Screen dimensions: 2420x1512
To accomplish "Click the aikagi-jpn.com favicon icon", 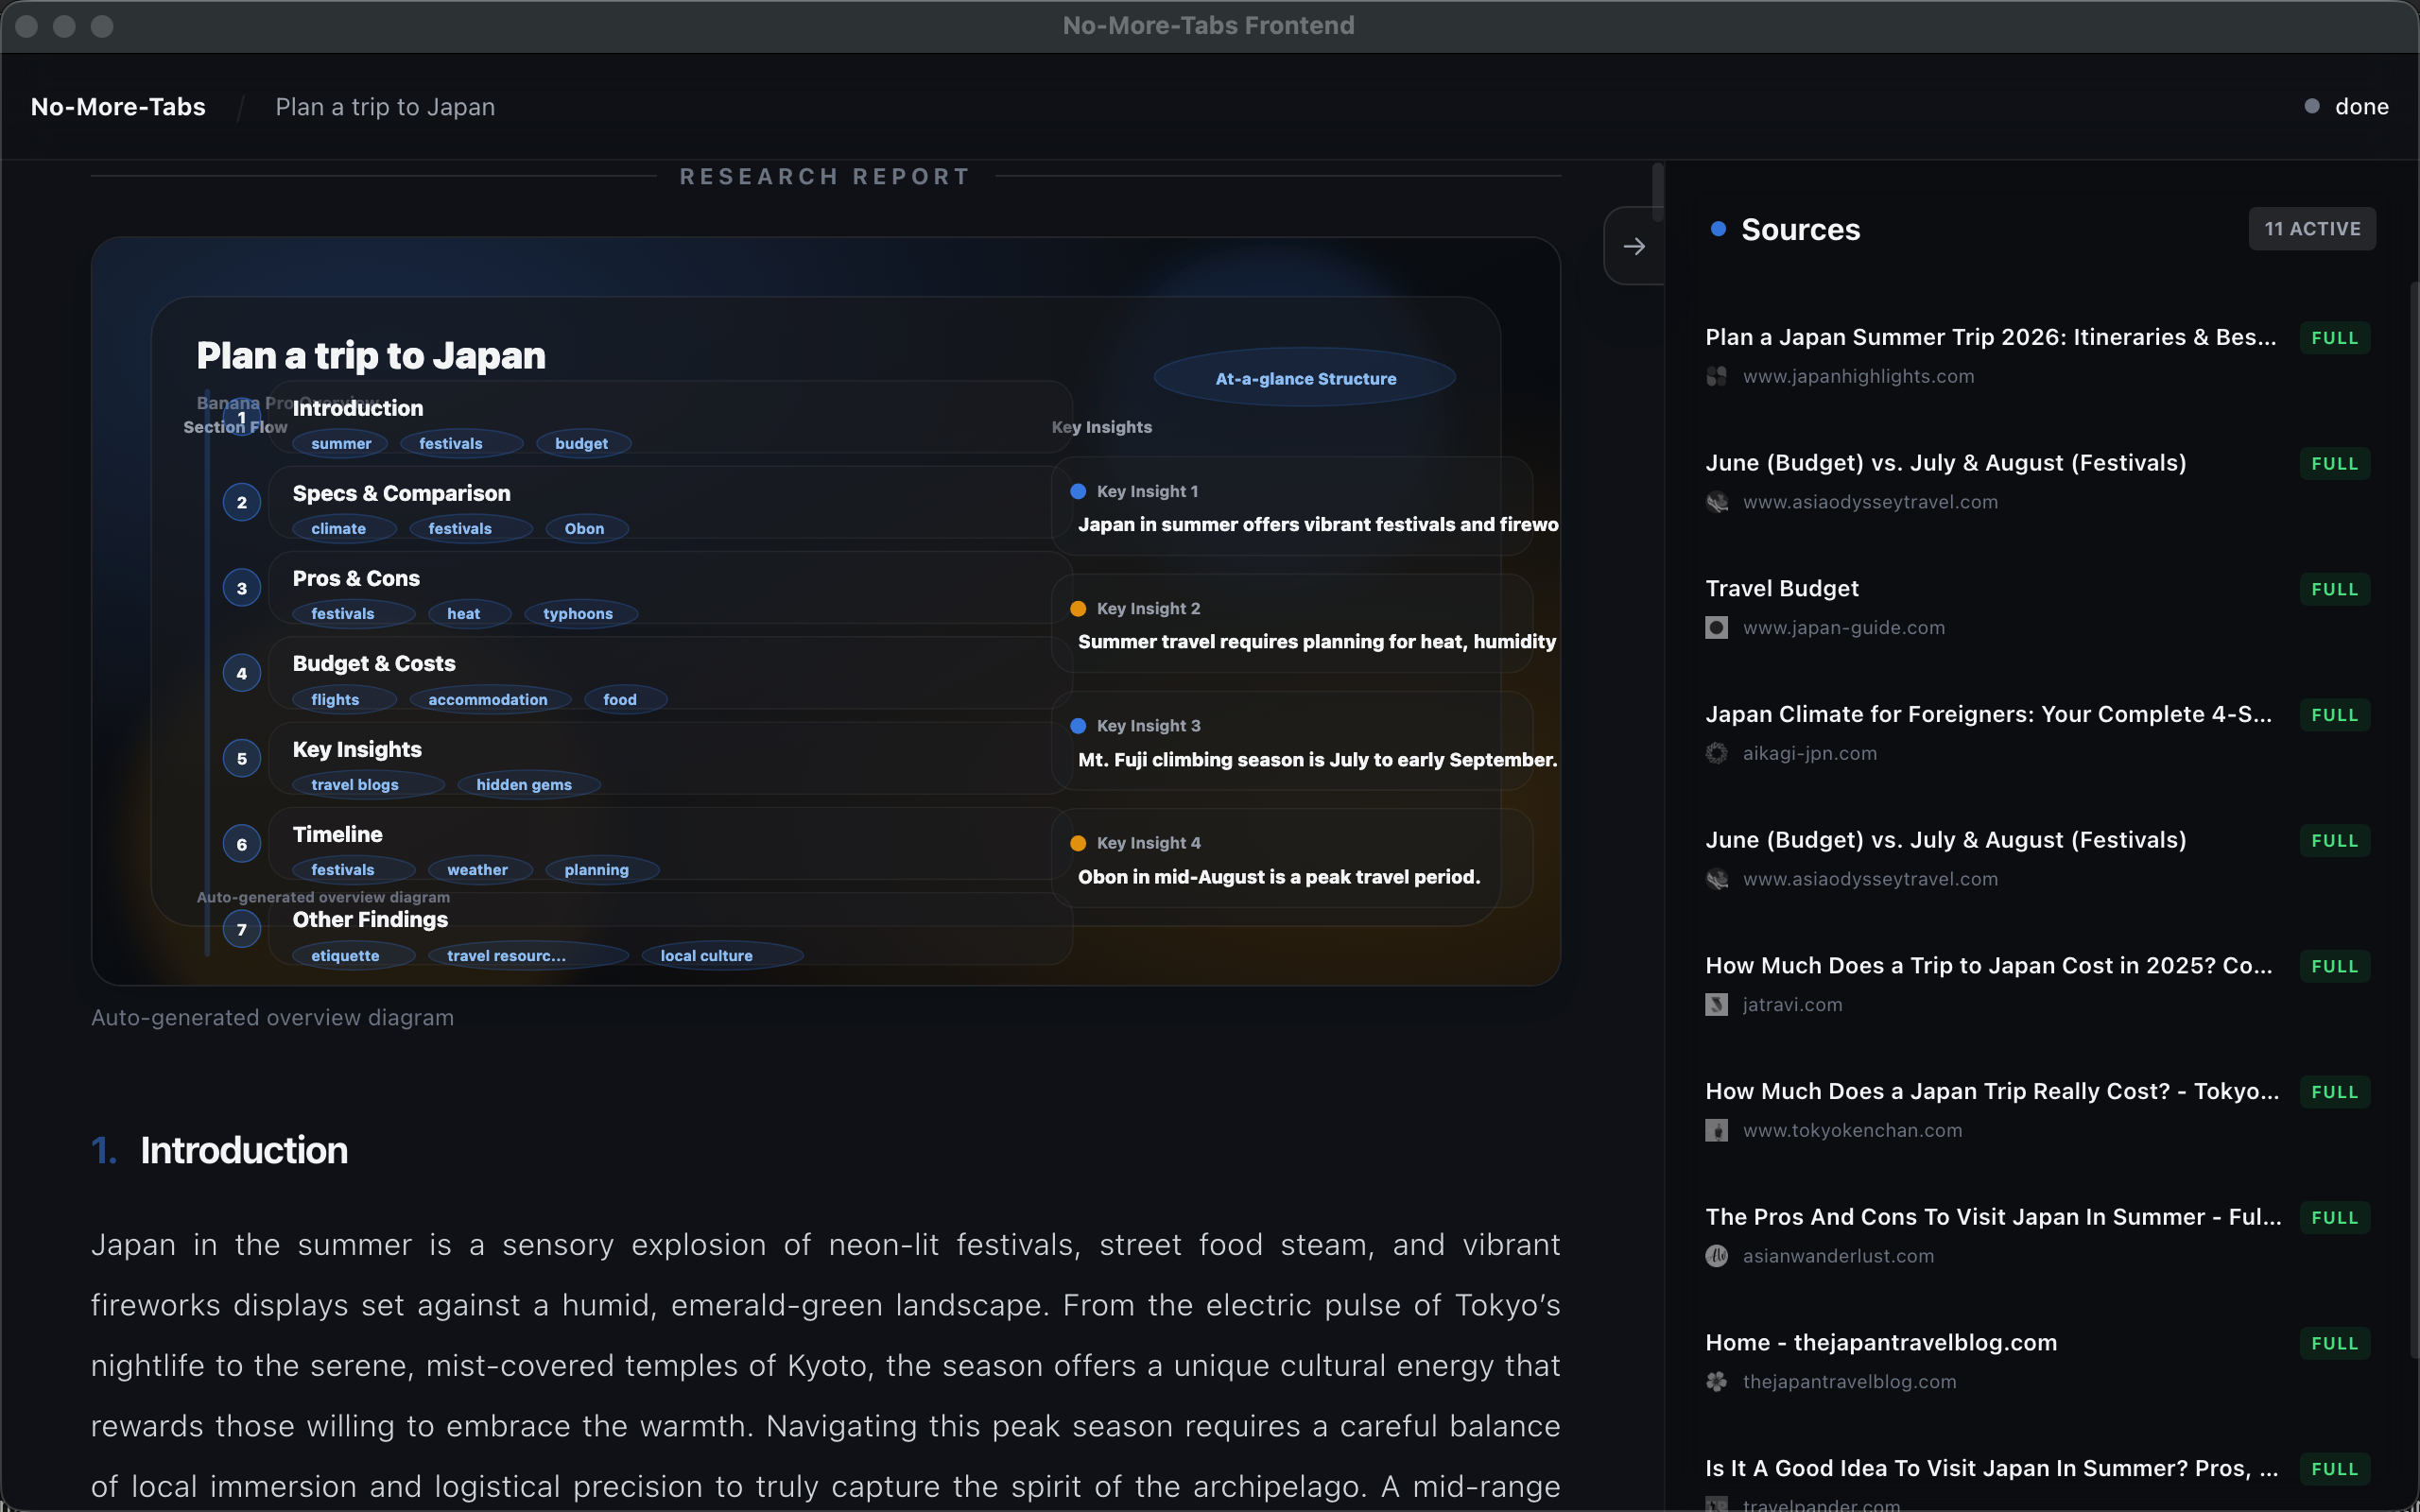I will point(1716,754).
